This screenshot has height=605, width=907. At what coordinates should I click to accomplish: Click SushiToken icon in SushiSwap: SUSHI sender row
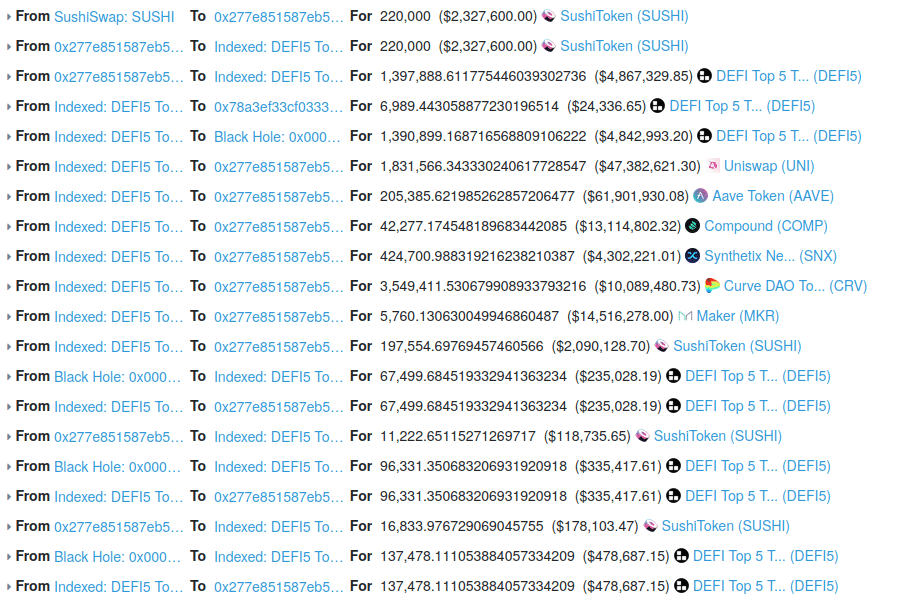549,16
